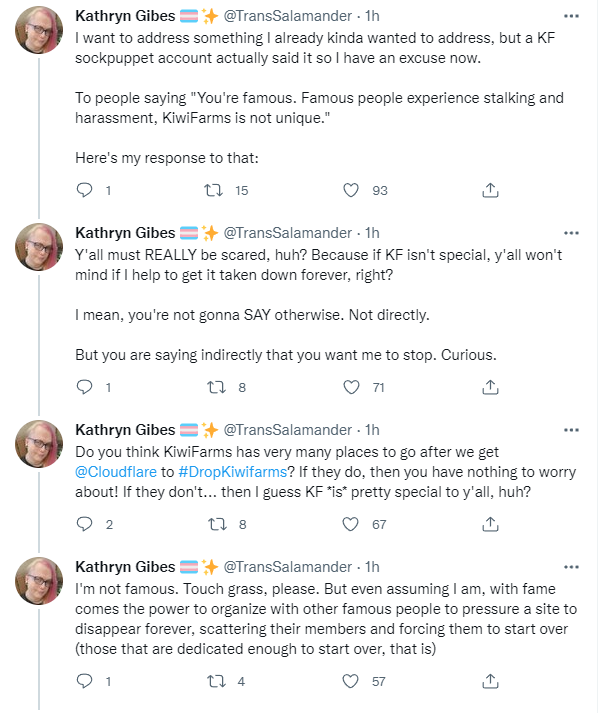Viewport: 600px width, 713px height.
Task: Open more options on the second tweet
Action: (571, 233)
